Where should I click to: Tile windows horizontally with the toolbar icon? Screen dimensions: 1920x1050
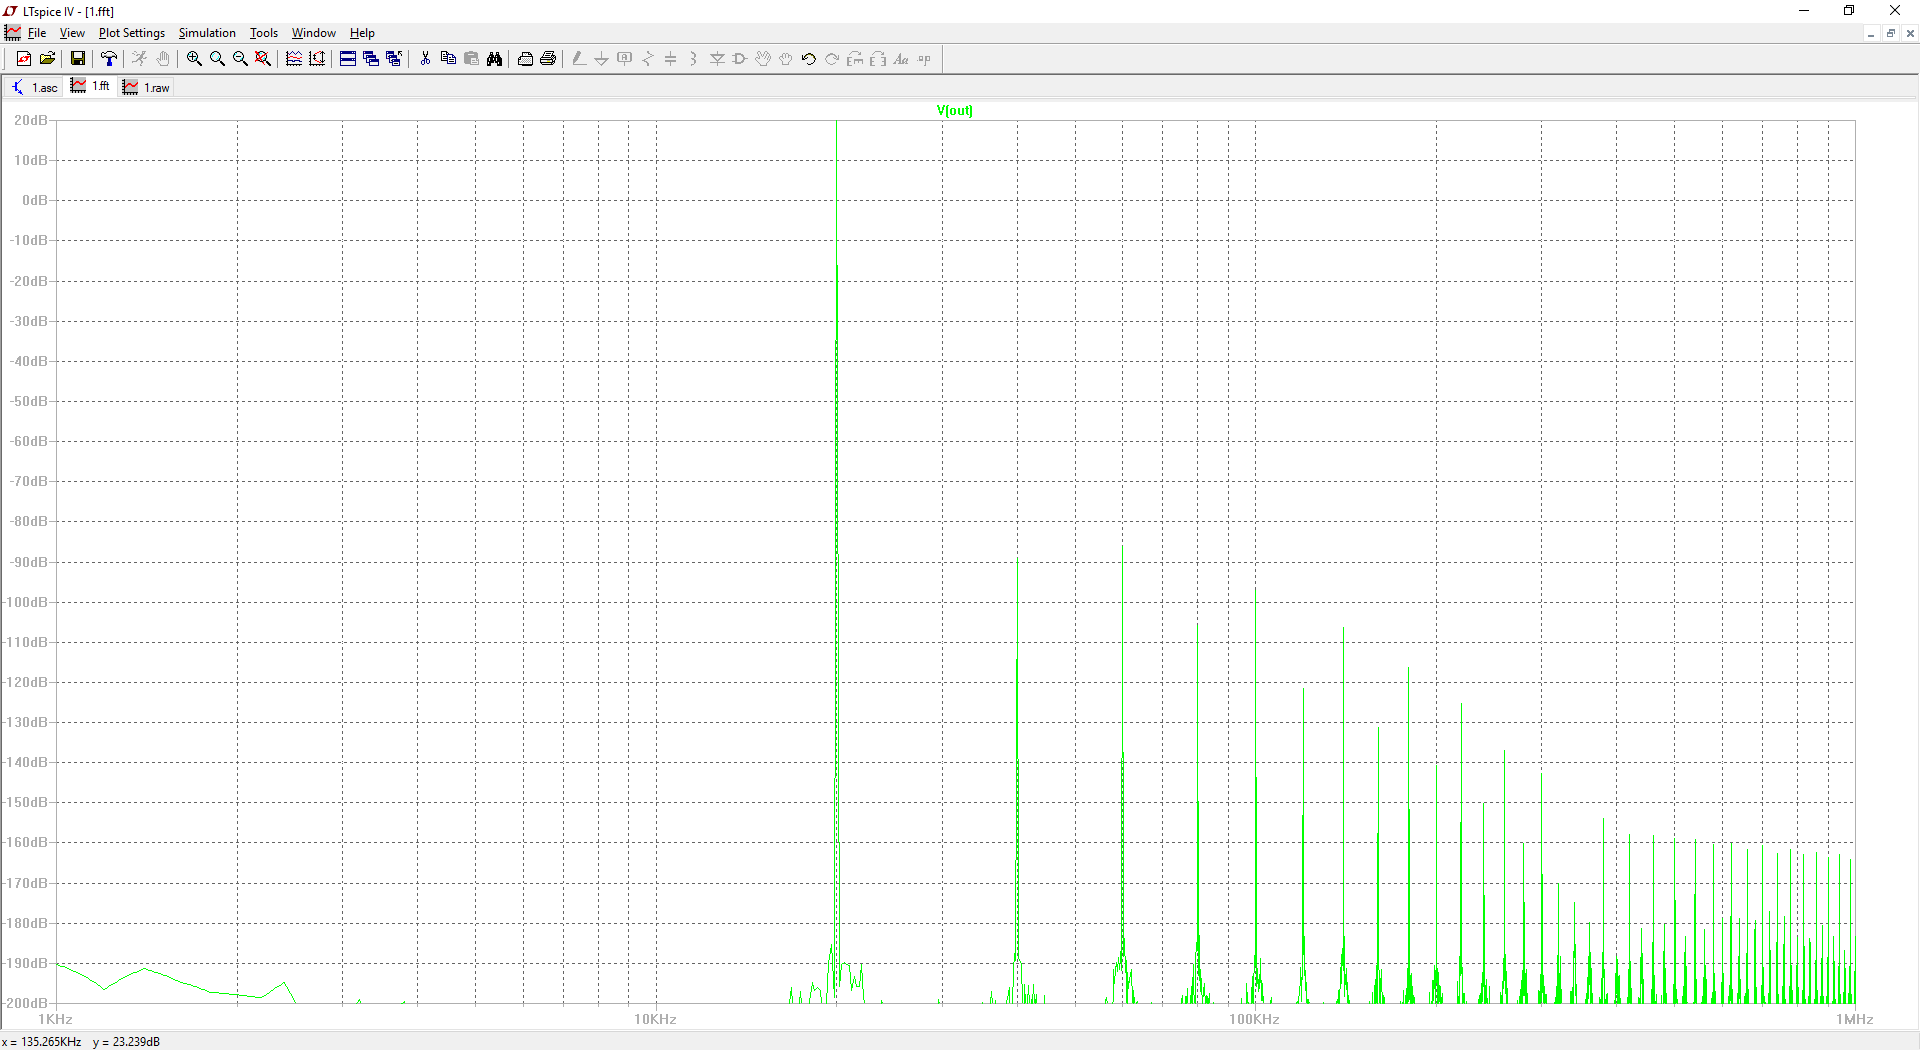point(348,59)
